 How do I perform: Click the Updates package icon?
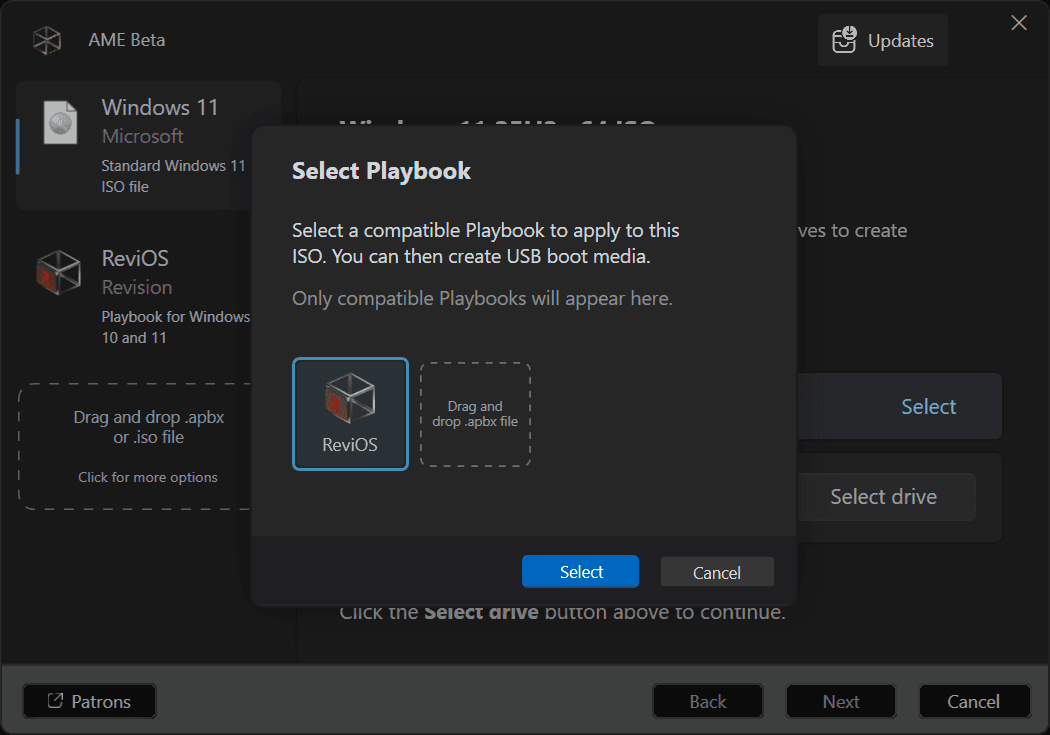point(844,41)
